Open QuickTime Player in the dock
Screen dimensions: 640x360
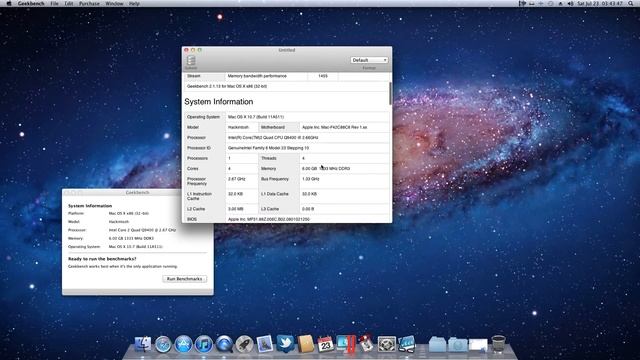224,344
